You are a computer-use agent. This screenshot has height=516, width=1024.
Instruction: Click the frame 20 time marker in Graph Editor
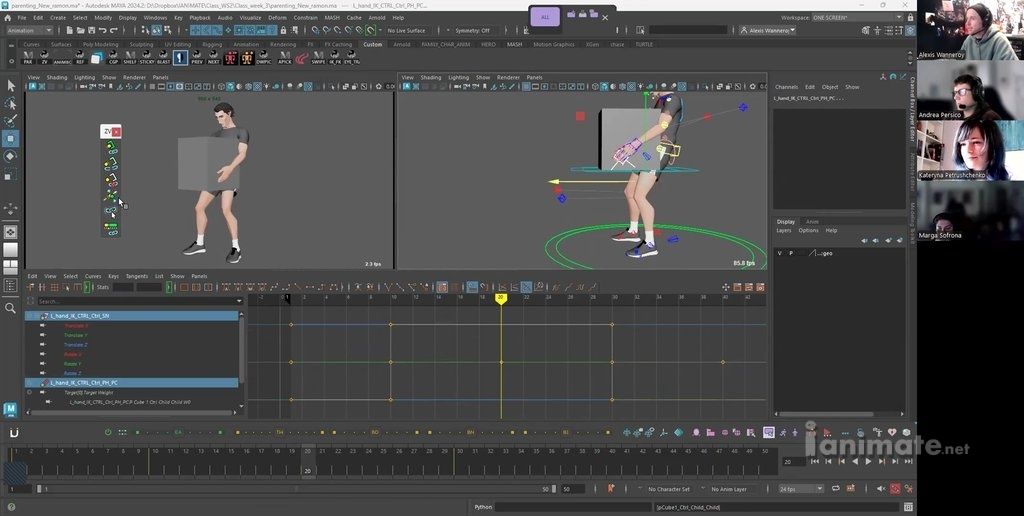501,298
